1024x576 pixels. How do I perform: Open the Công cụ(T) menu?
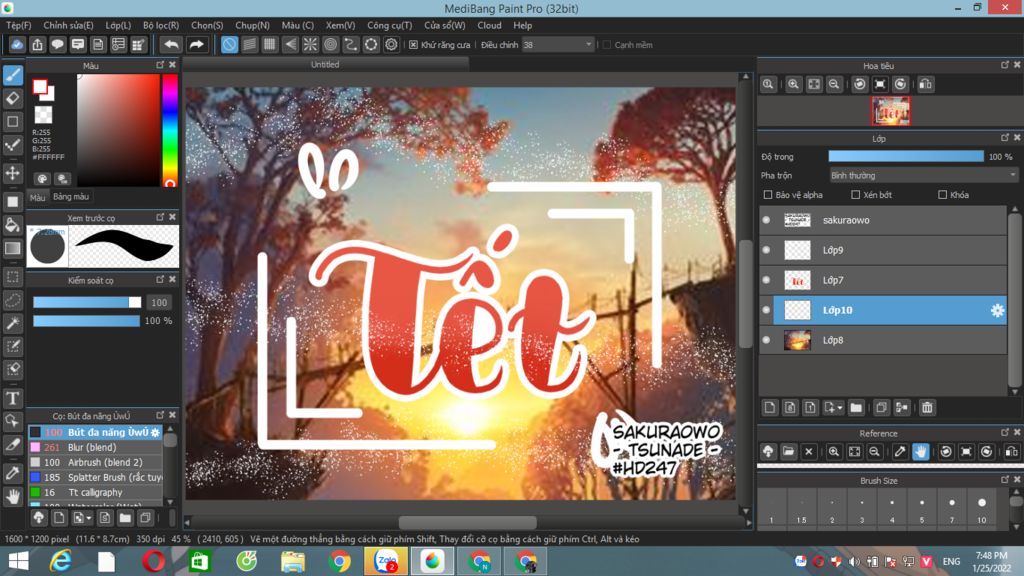(x=389, y=25)
